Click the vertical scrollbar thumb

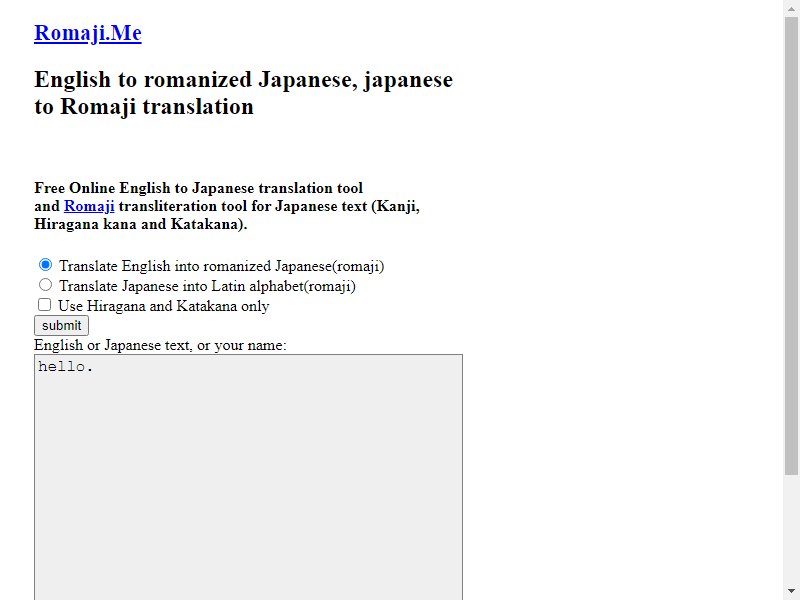click(791, 246)
